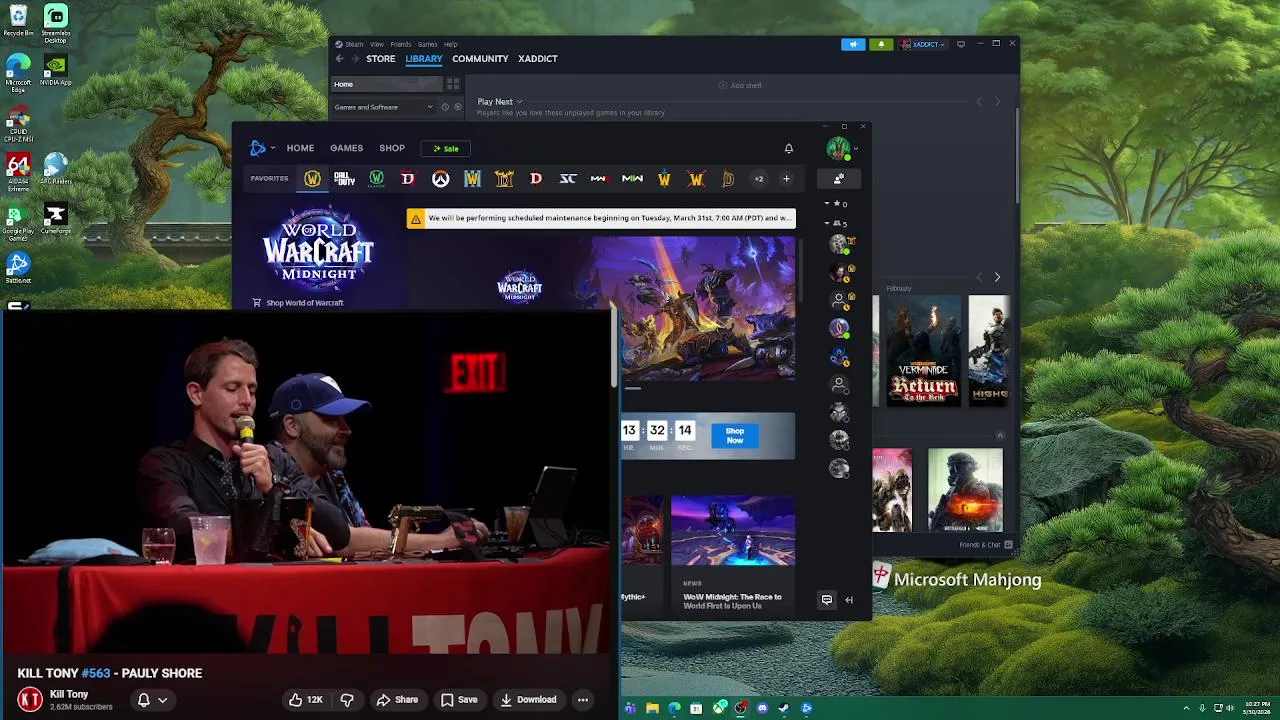This screenshot has width=1280, height=720.
Task: Open Kill Tony channel avatar
Action: click(x=30, y=700)
